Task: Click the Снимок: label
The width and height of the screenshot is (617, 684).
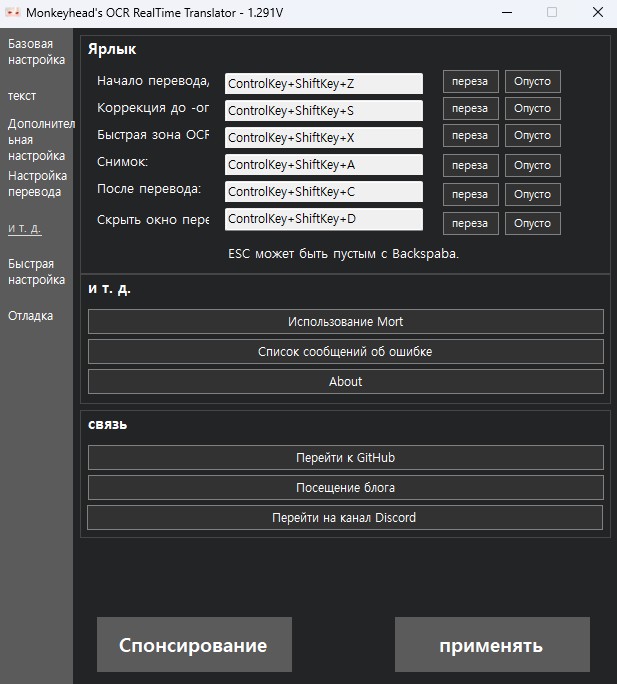Action: tap(123, 162)
